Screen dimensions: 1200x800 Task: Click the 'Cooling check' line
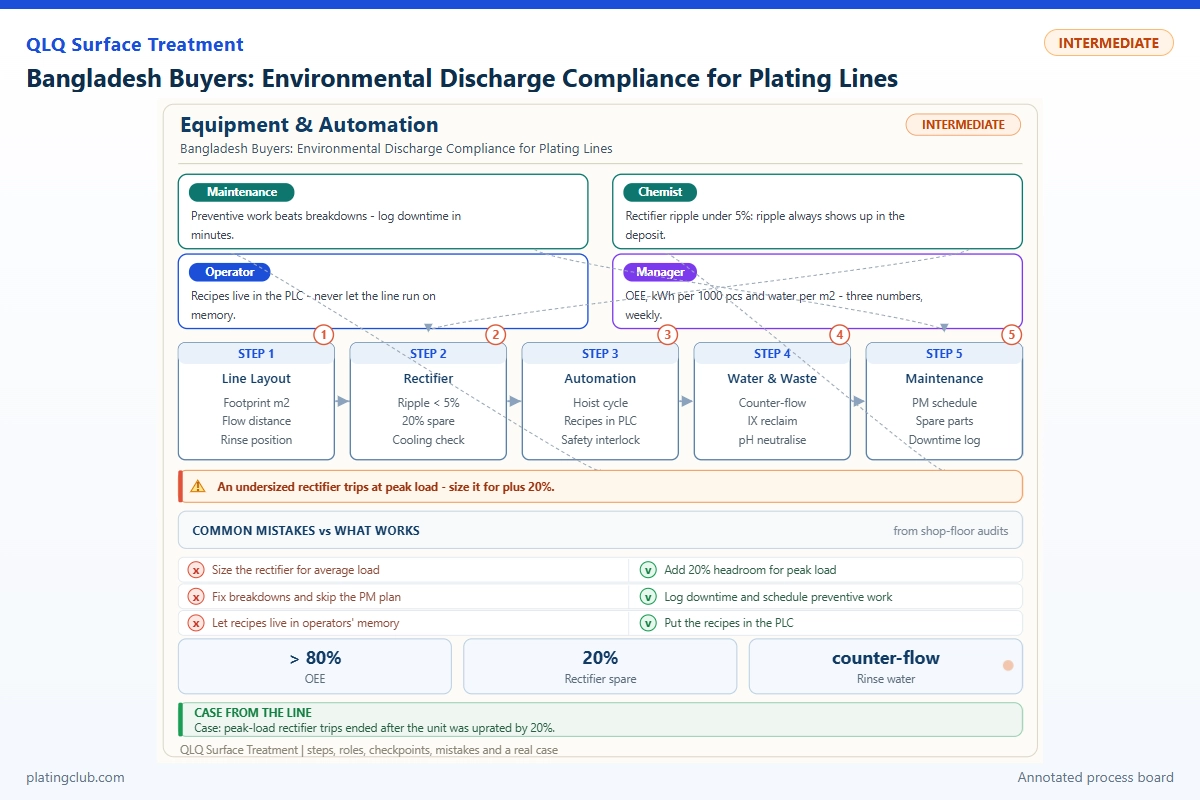click(428, 440)
